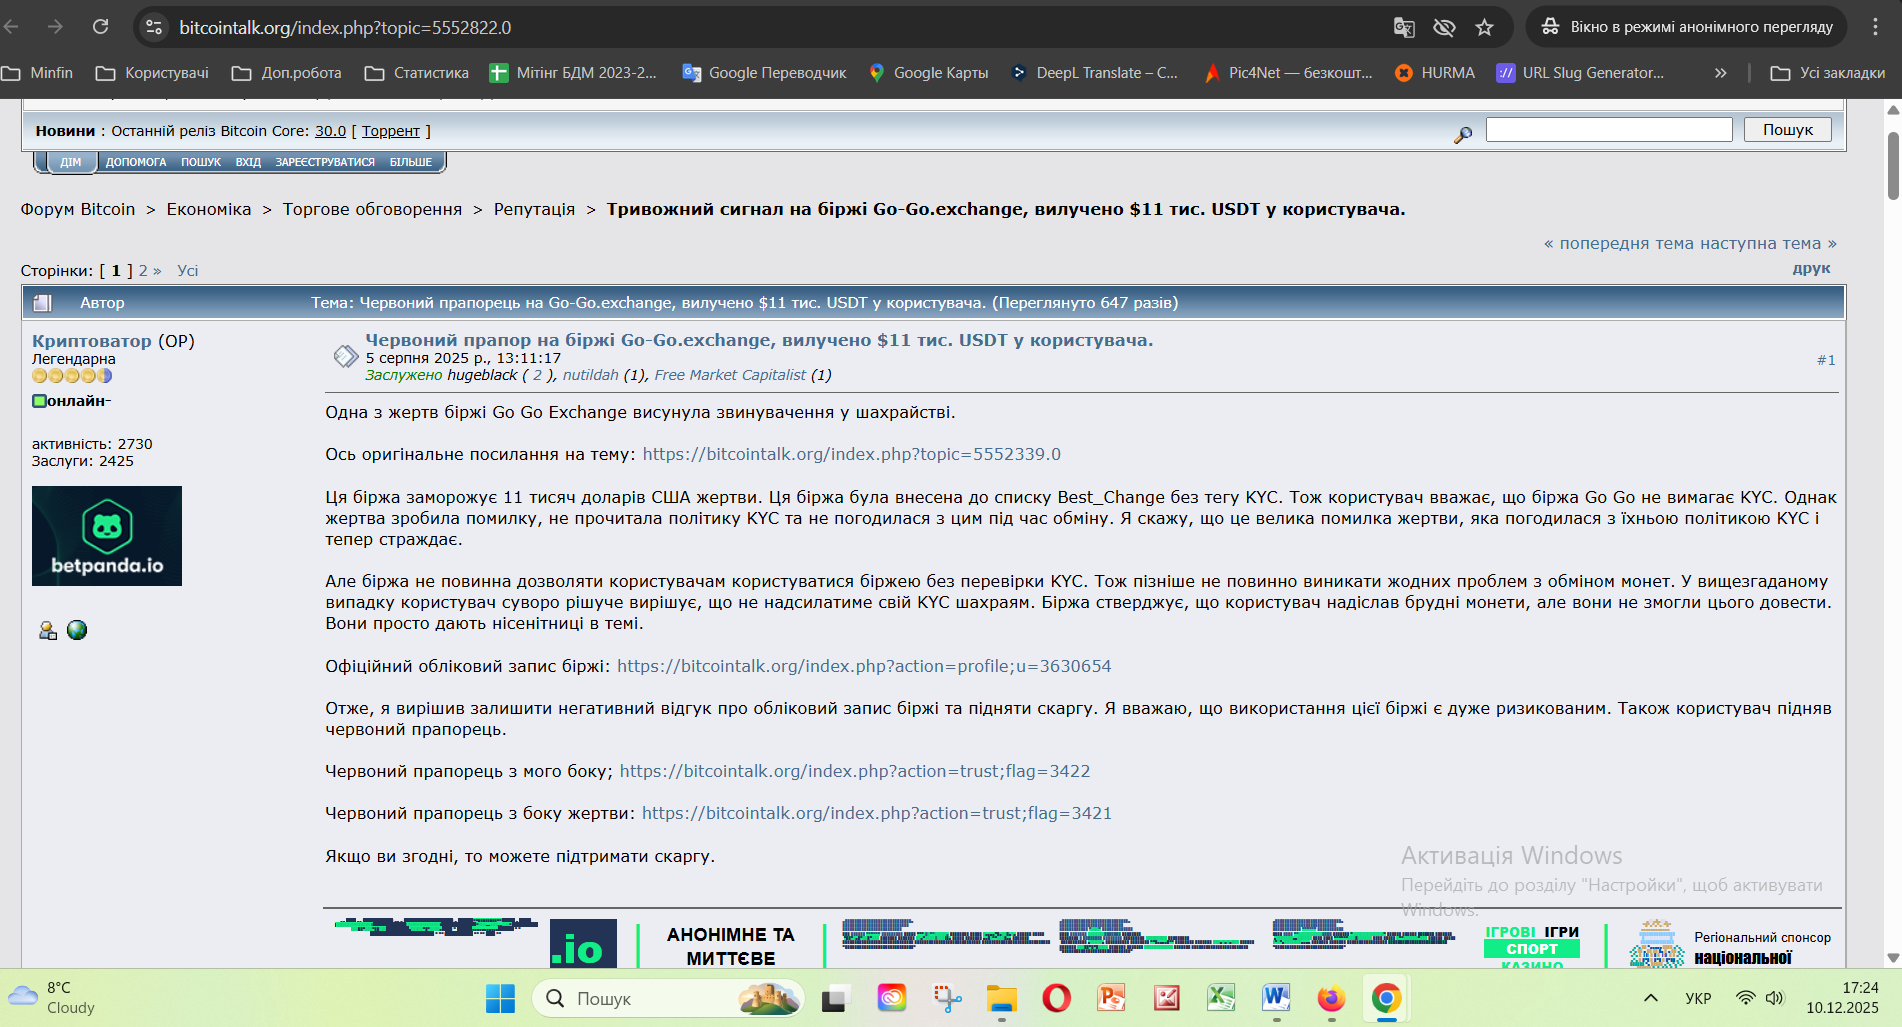Screen dimensions: 1902x1027
Task: Open Windows Start menu
Action: tap(500, 998)
